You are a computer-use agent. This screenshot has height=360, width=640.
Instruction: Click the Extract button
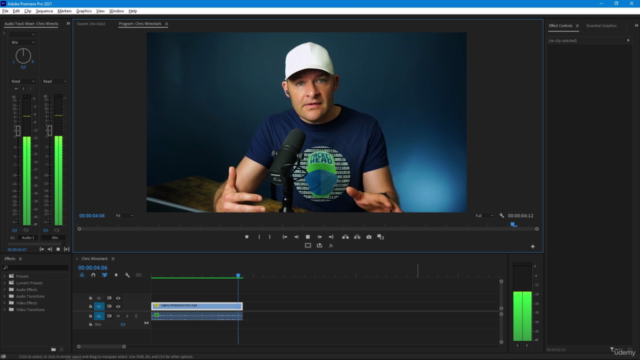coord(357,237)
